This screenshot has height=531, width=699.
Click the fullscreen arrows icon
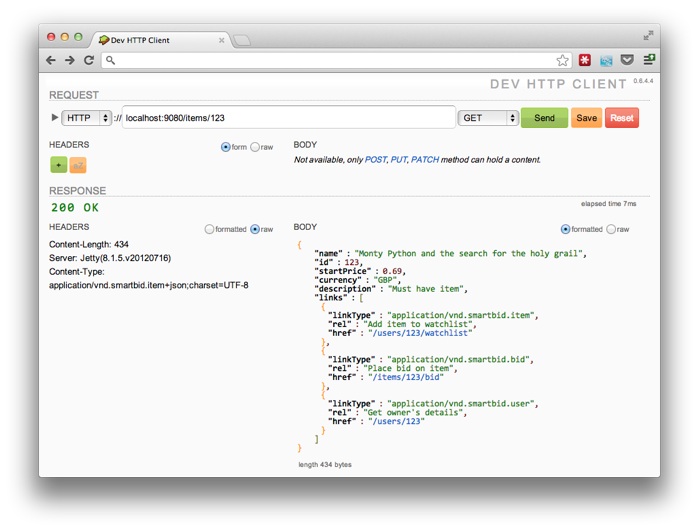(x=648, y=35)
